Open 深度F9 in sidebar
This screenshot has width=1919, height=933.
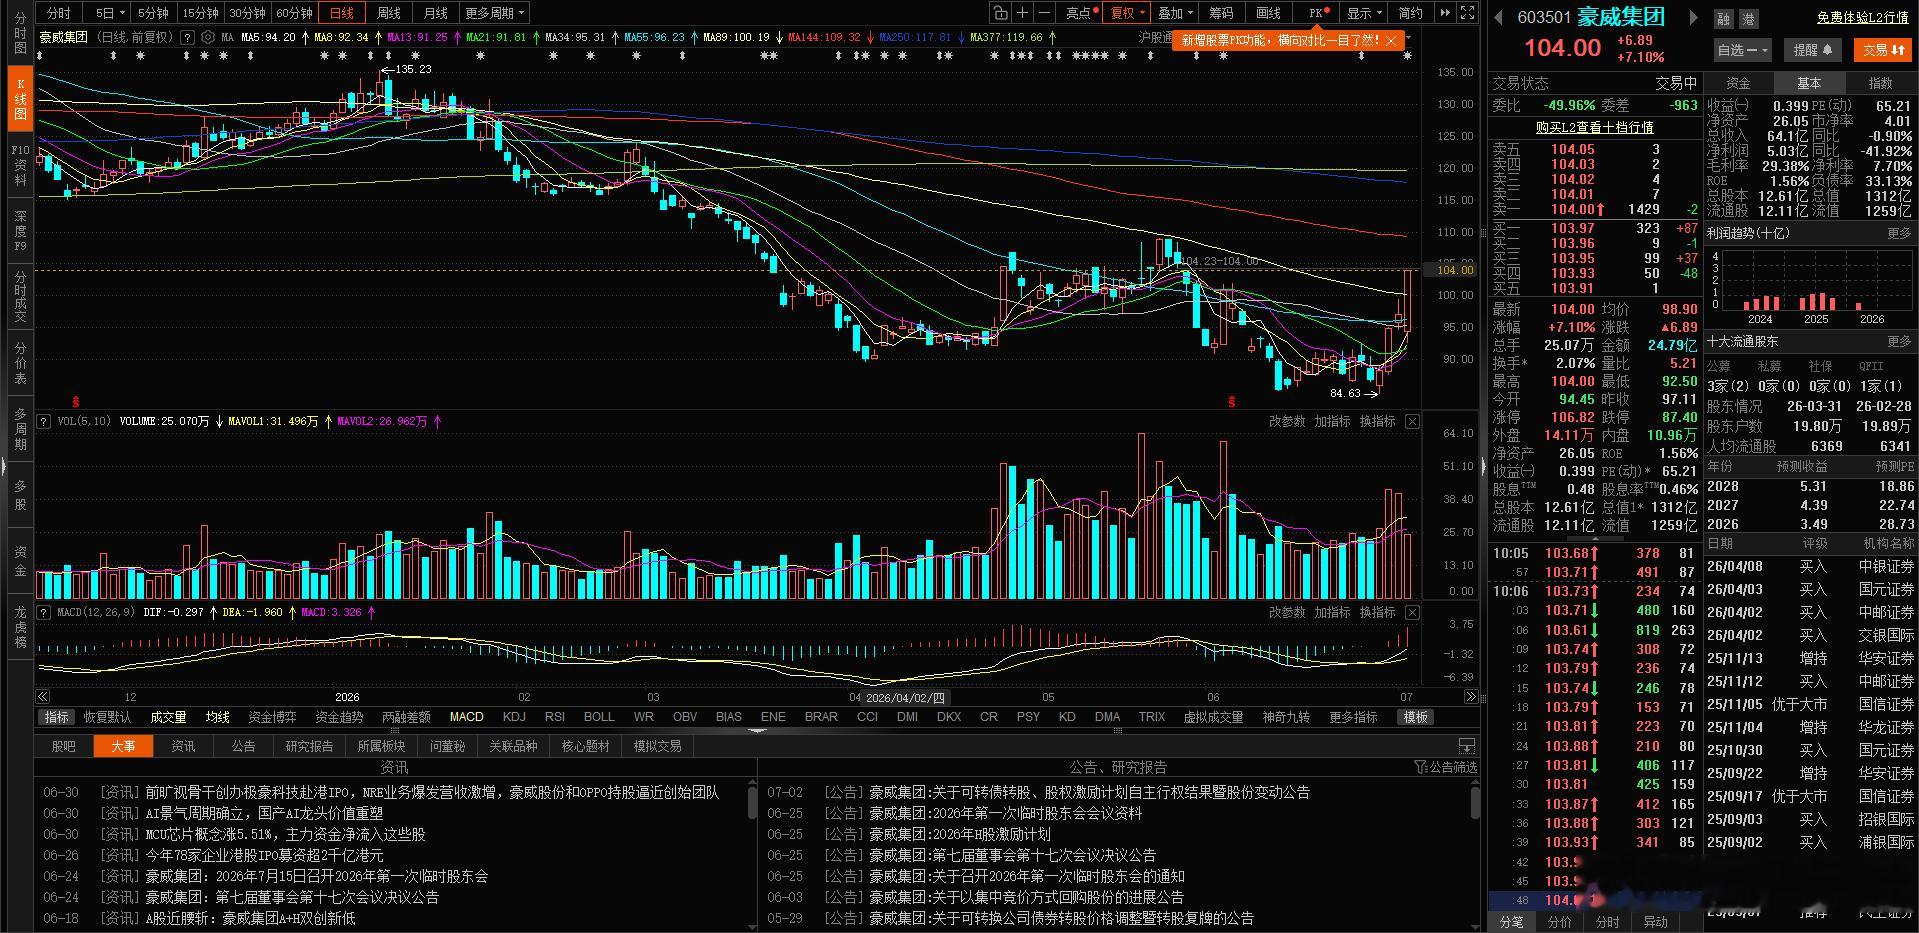tap(20, 231)
